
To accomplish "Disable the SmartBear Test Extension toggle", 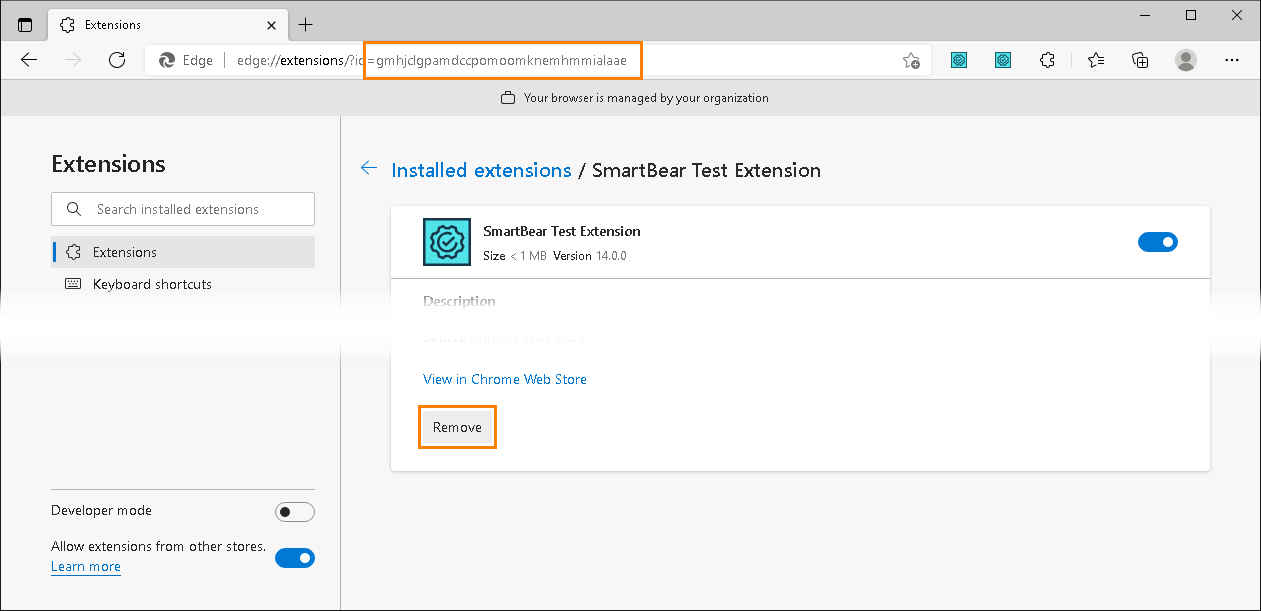I will click(x=1157, y=241).
